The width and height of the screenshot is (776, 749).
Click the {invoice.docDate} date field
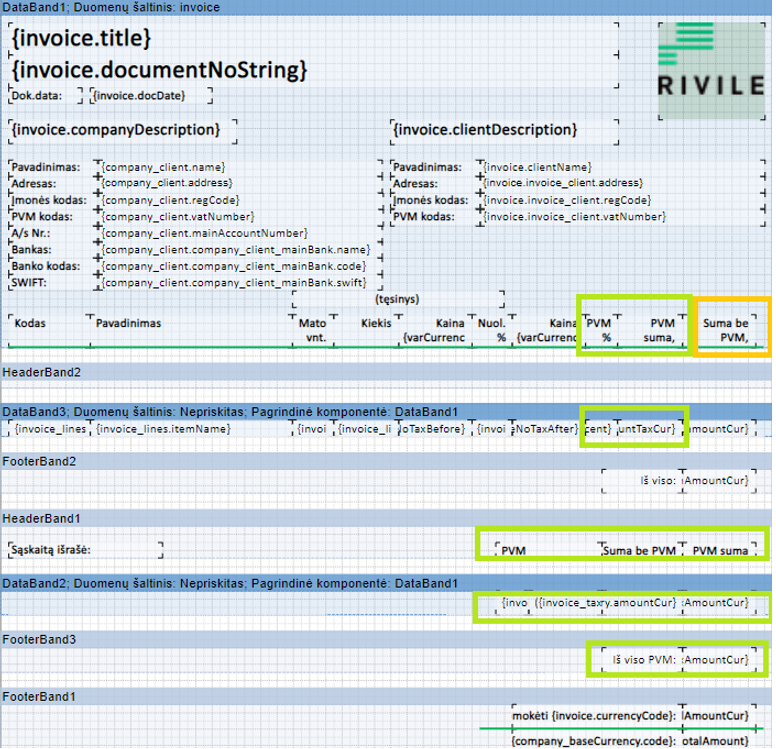pyautogui.click(x=150, y=96)
